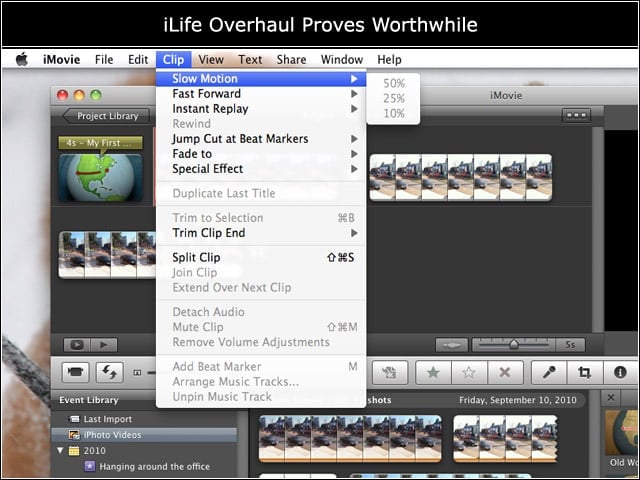Open the File menu

104,60
